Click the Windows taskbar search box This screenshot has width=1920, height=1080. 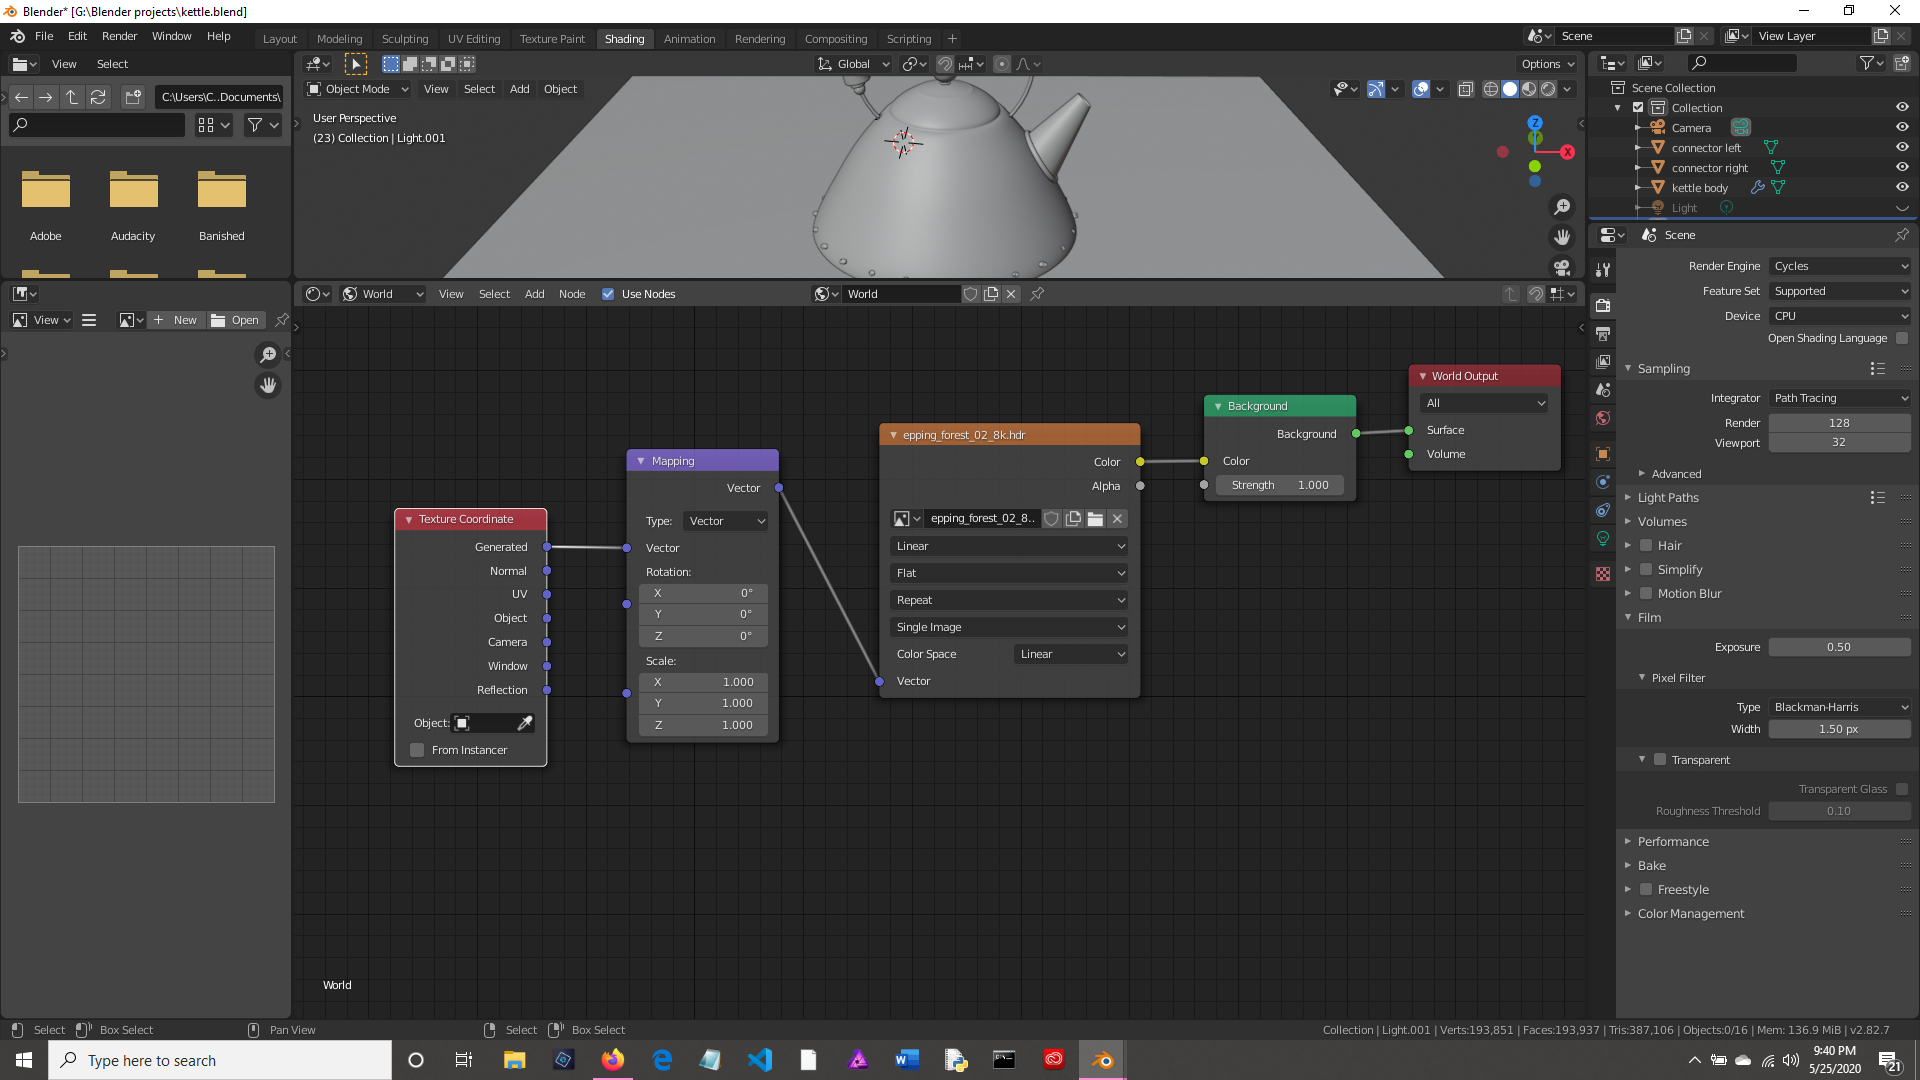coord(220,1060)
